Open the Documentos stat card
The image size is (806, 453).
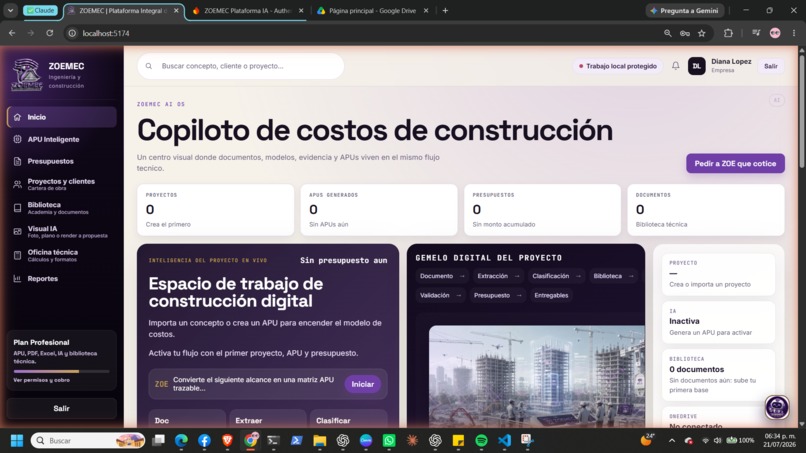pyautogui.click(x=706, y=210)
